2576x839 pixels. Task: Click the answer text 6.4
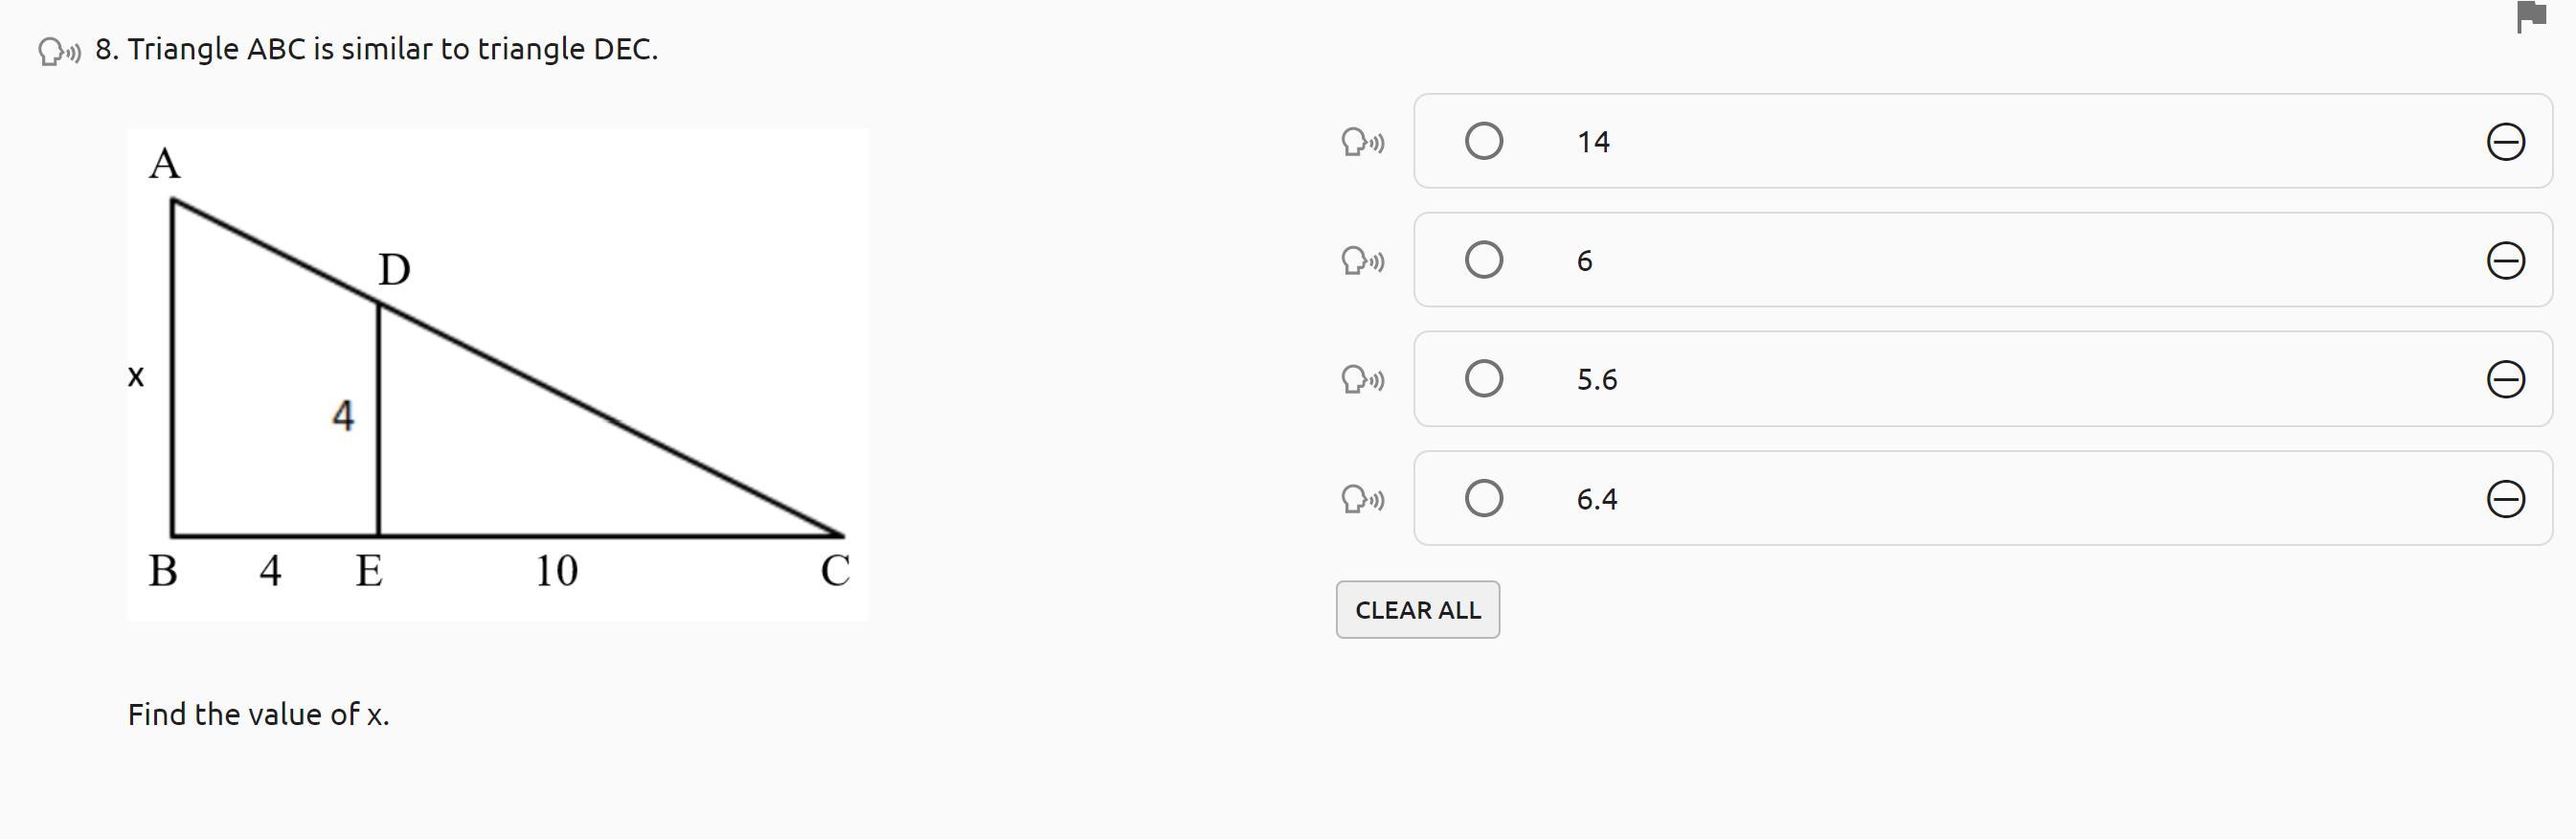[1597, 499]
